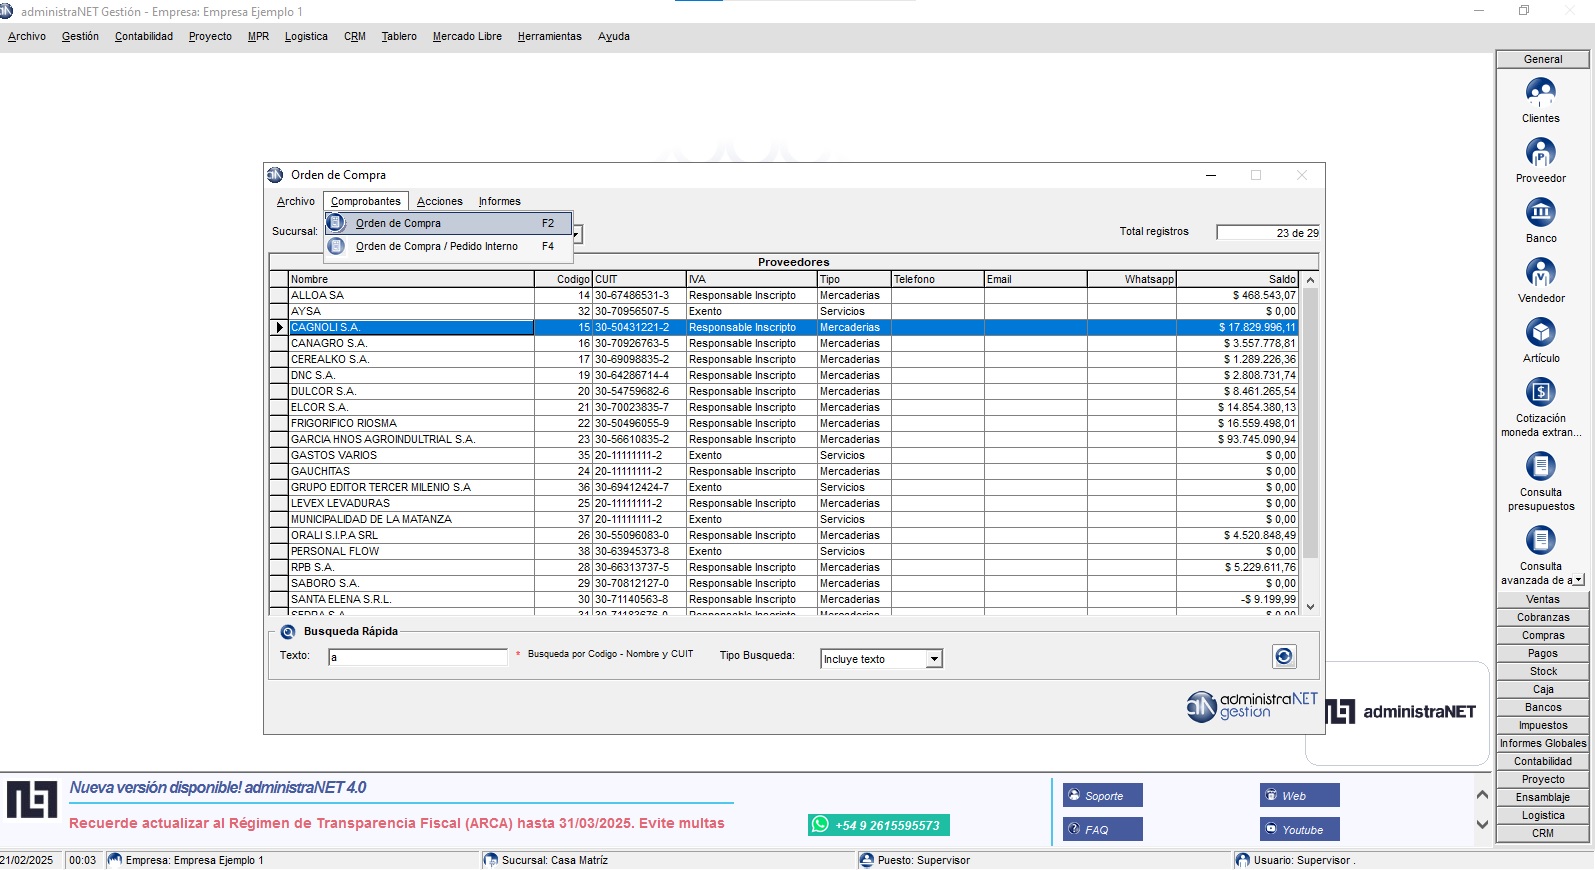Click the Orden de Compra F2 document icon

[337, 223]
